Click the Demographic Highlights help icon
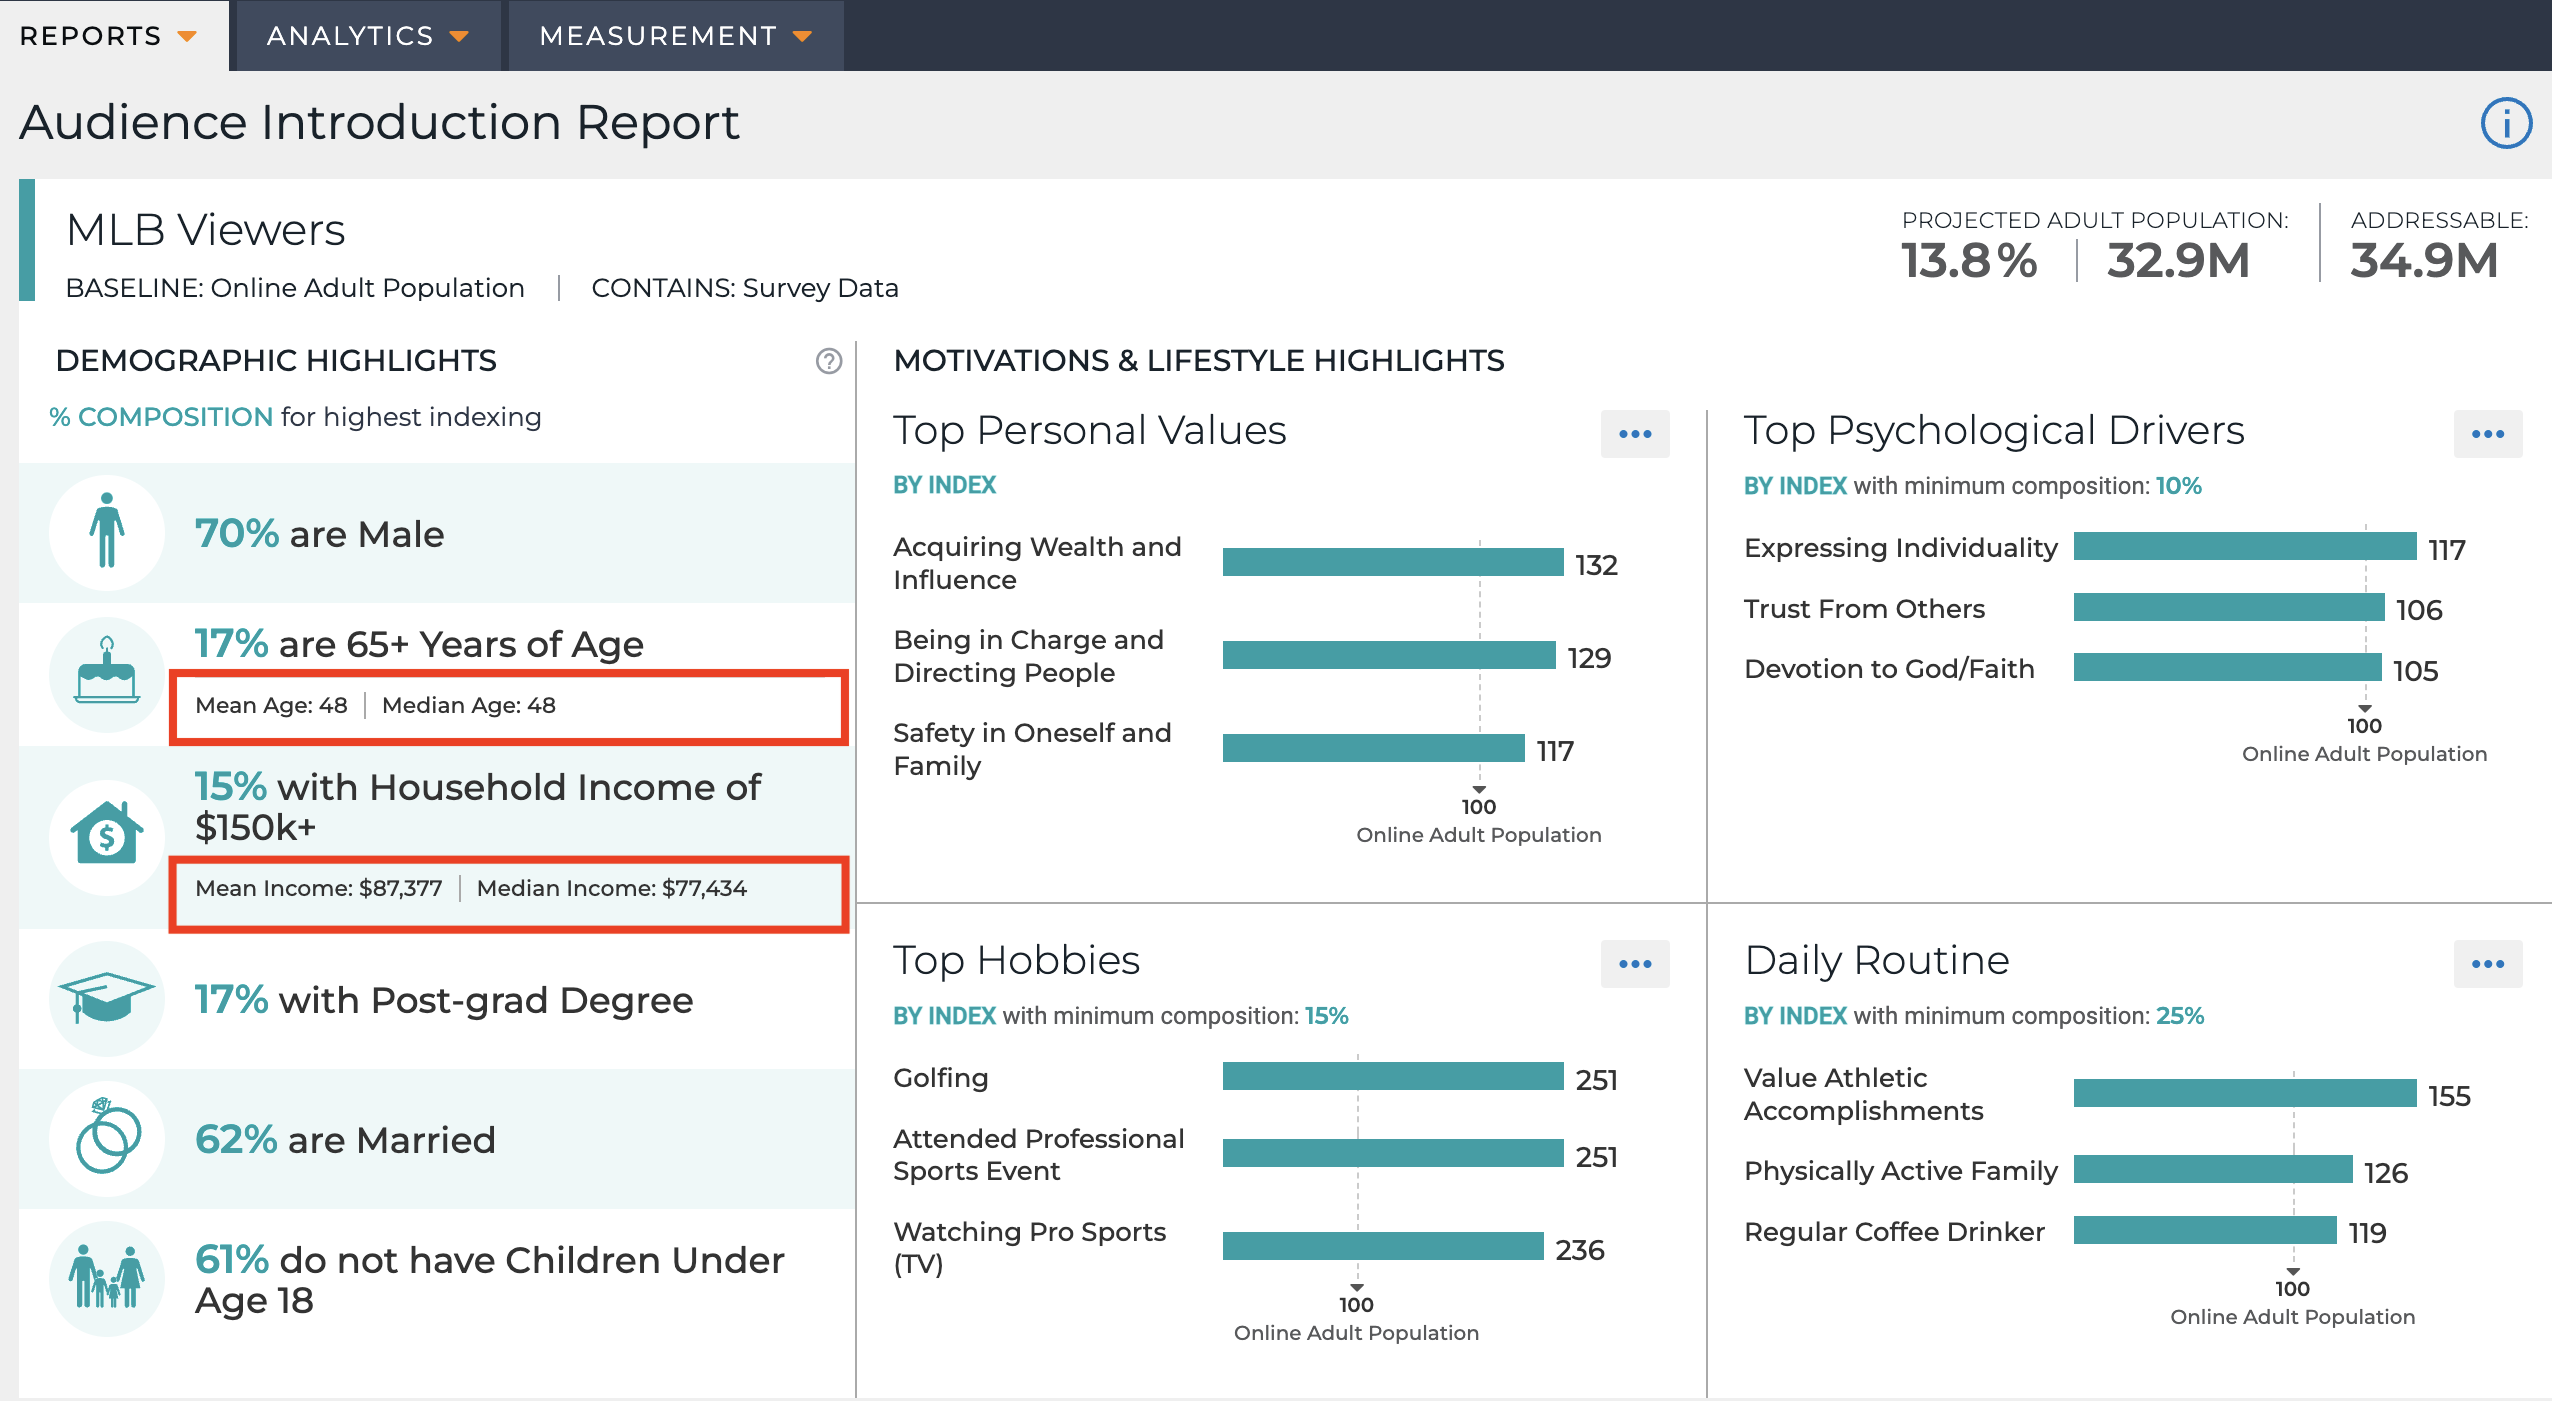 (829, 361)
